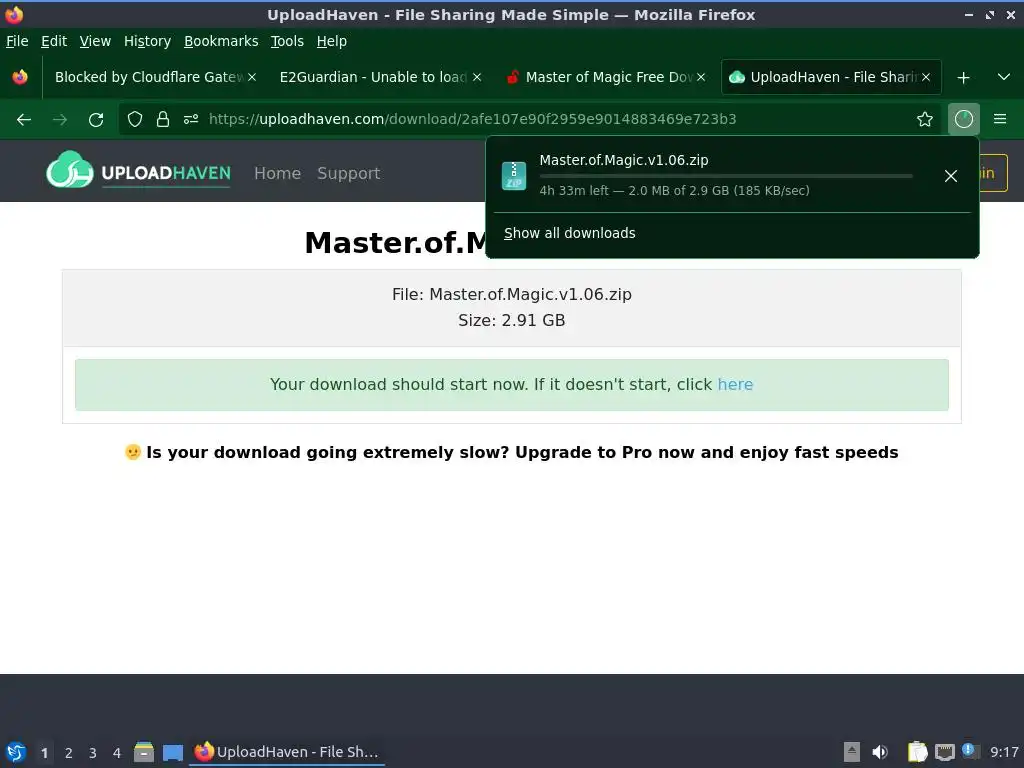Open the update notifier tray icon
Screen dimensions: 1024x768
(970, 751)
